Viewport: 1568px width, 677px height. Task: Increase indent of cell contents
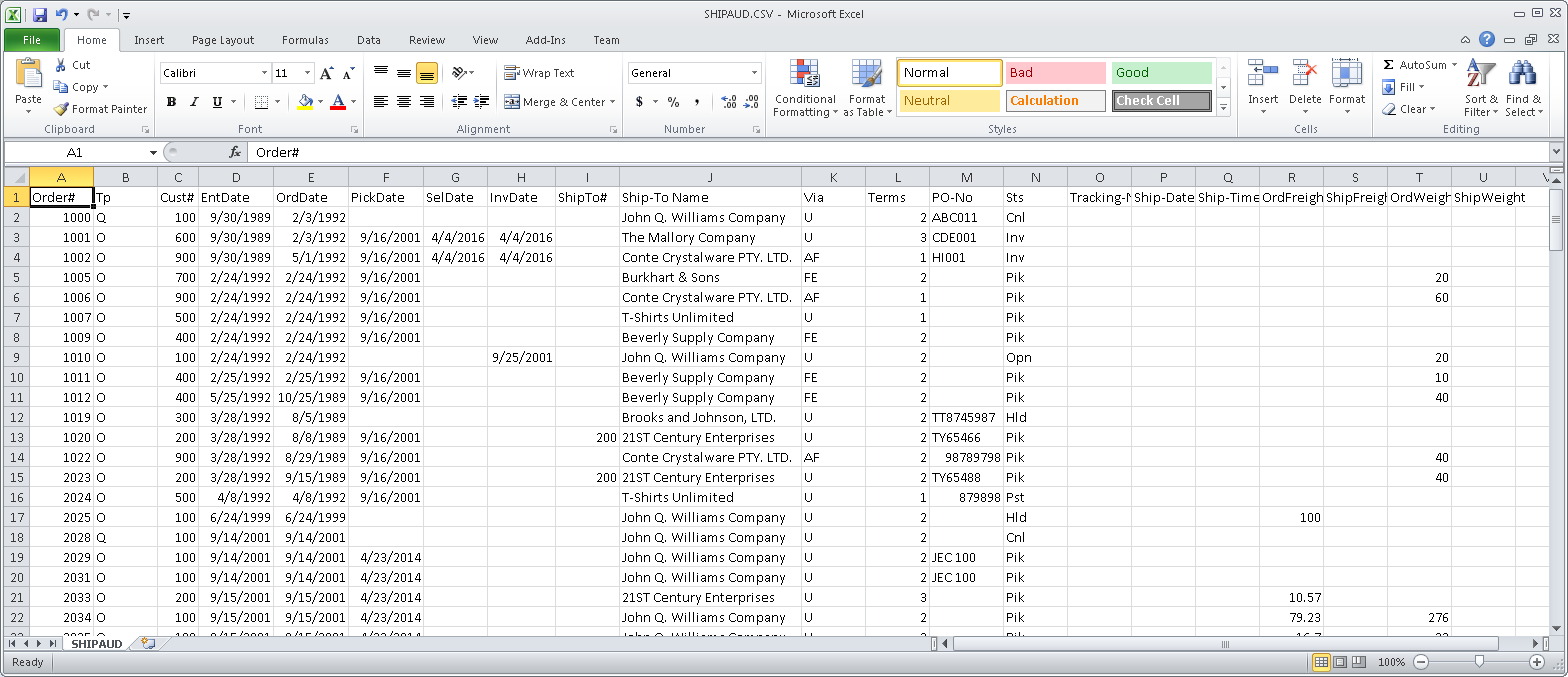click(481, 102)
